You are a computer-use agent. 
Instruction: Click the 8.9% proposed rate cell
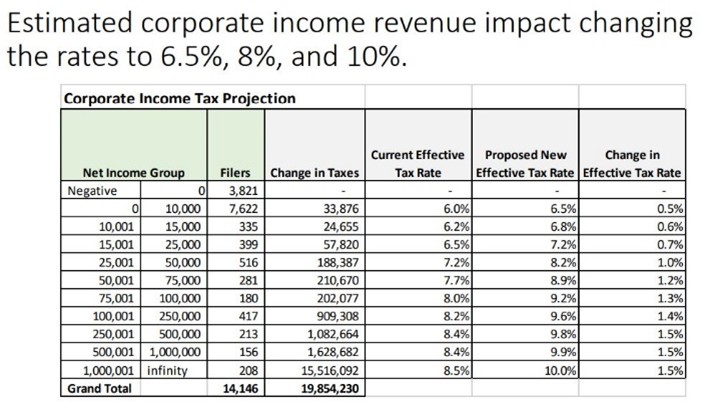click(525, 280)
